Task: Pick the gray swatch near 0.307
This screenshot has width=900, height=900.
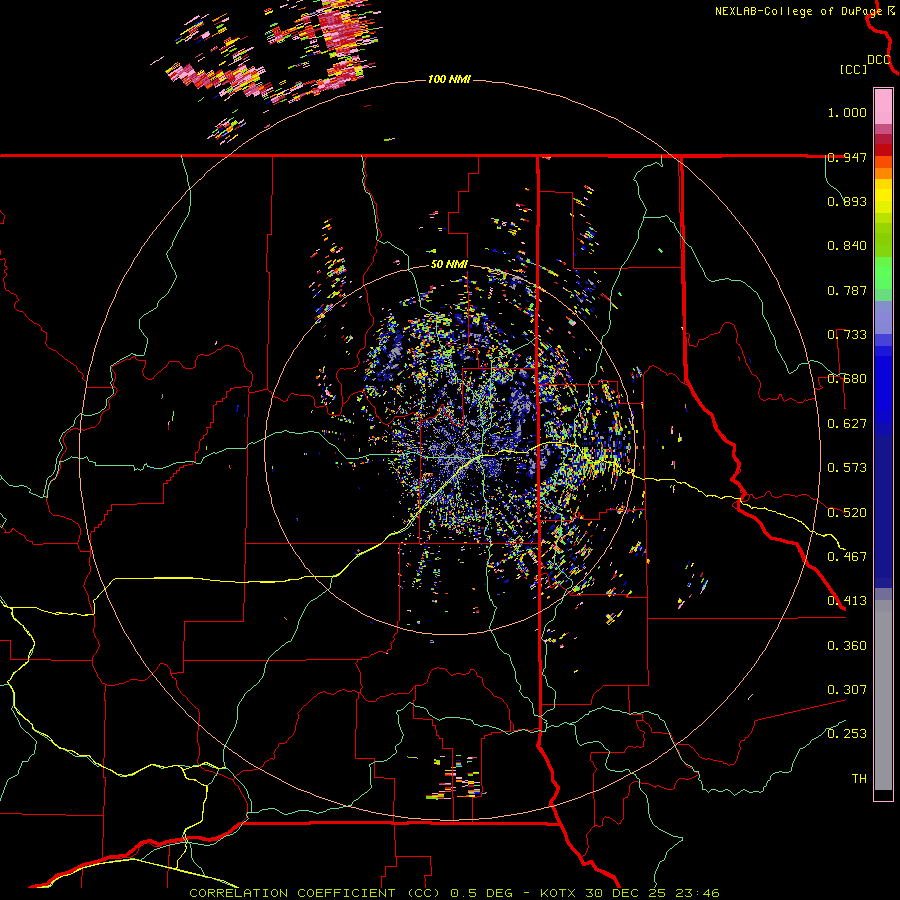Action: click(x=883, y=695)
